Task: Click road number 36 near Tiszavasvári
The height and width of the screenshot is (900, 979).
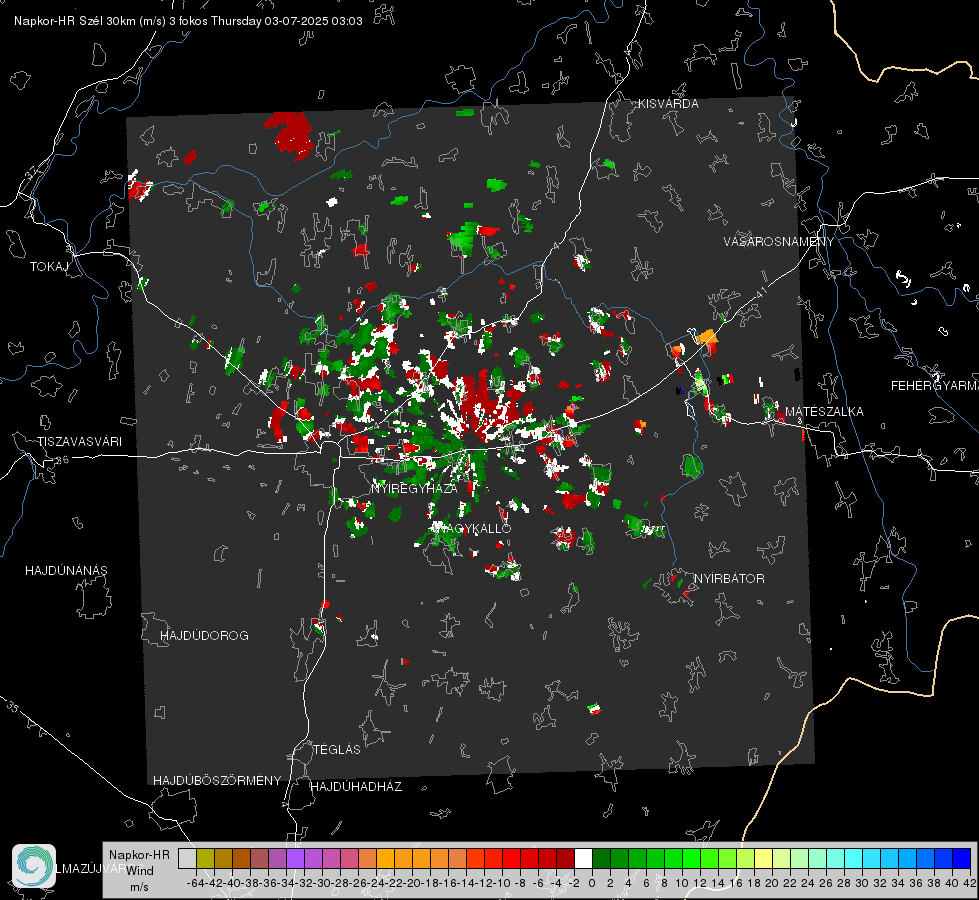Action: [x=62, y=460]
